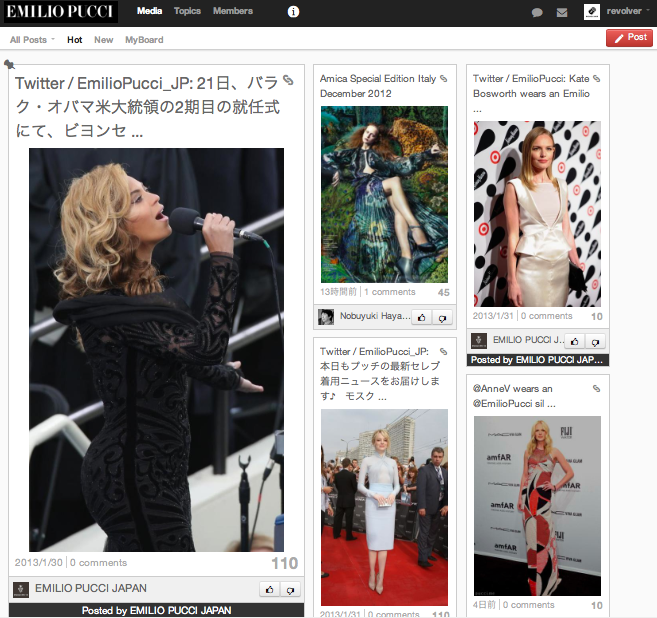The height and width of the screenshot is (618, 657).
Task: Open 0 comments on Beyonce post
Action: tap(98, 563)
